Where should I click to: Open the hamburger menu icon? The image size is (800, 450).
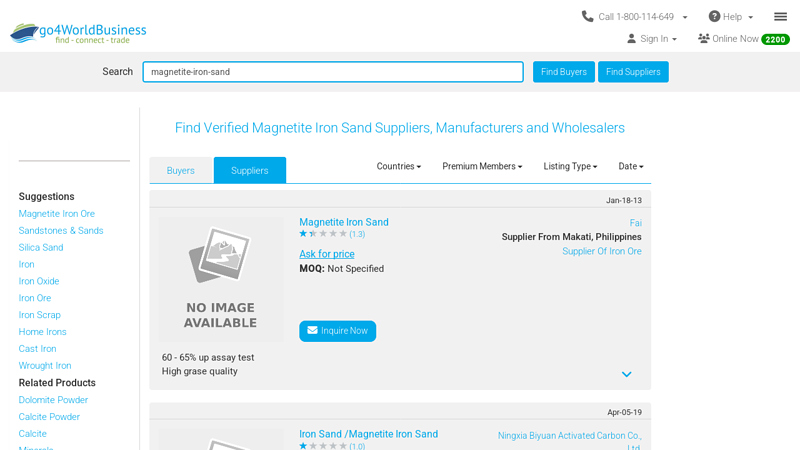(780, 16)
